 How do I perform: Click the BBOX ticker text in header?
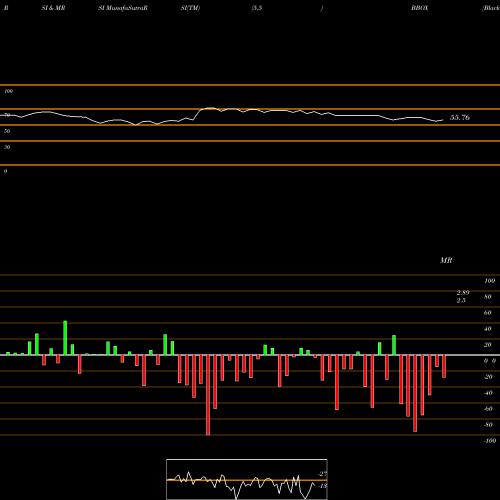point(420,8)
